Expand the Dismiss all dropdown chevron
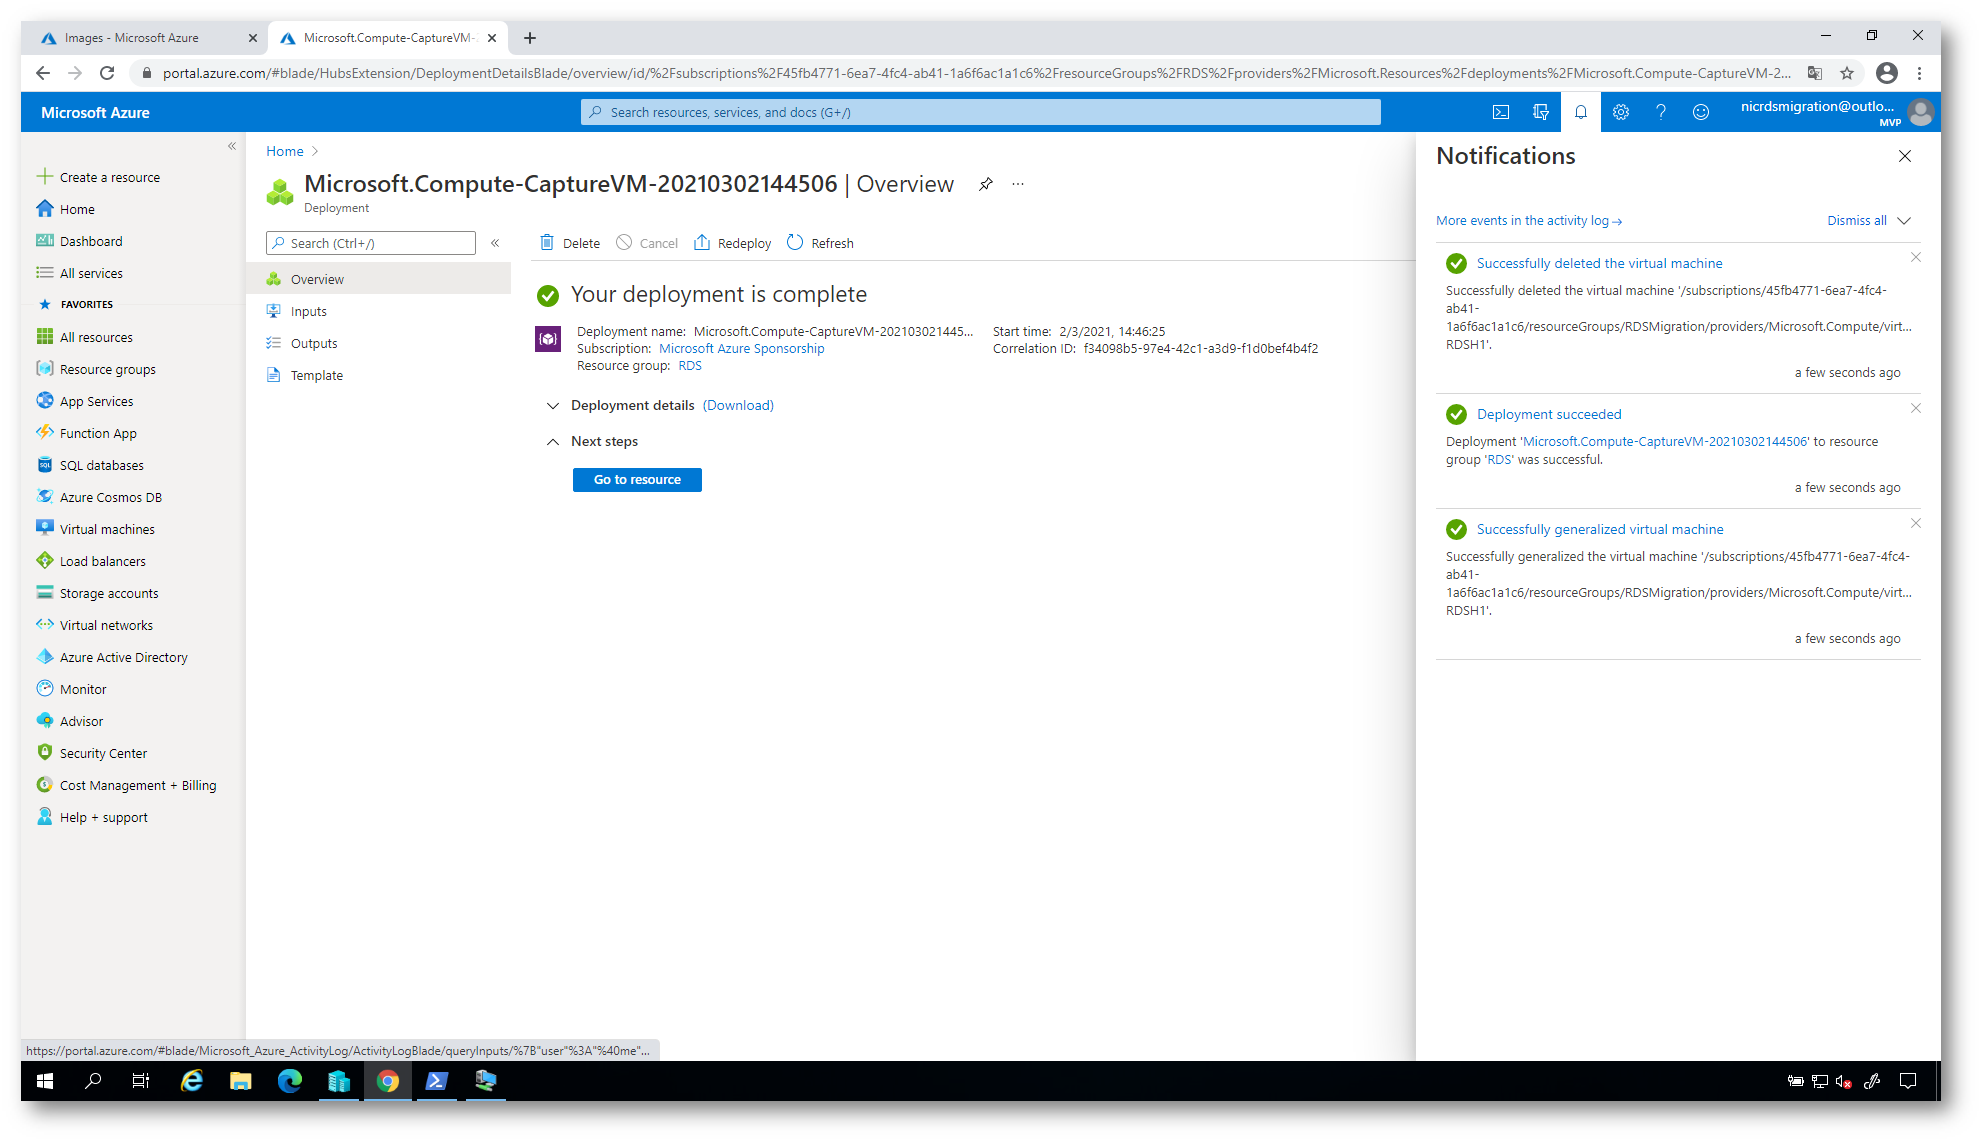 pos(1904,221)
